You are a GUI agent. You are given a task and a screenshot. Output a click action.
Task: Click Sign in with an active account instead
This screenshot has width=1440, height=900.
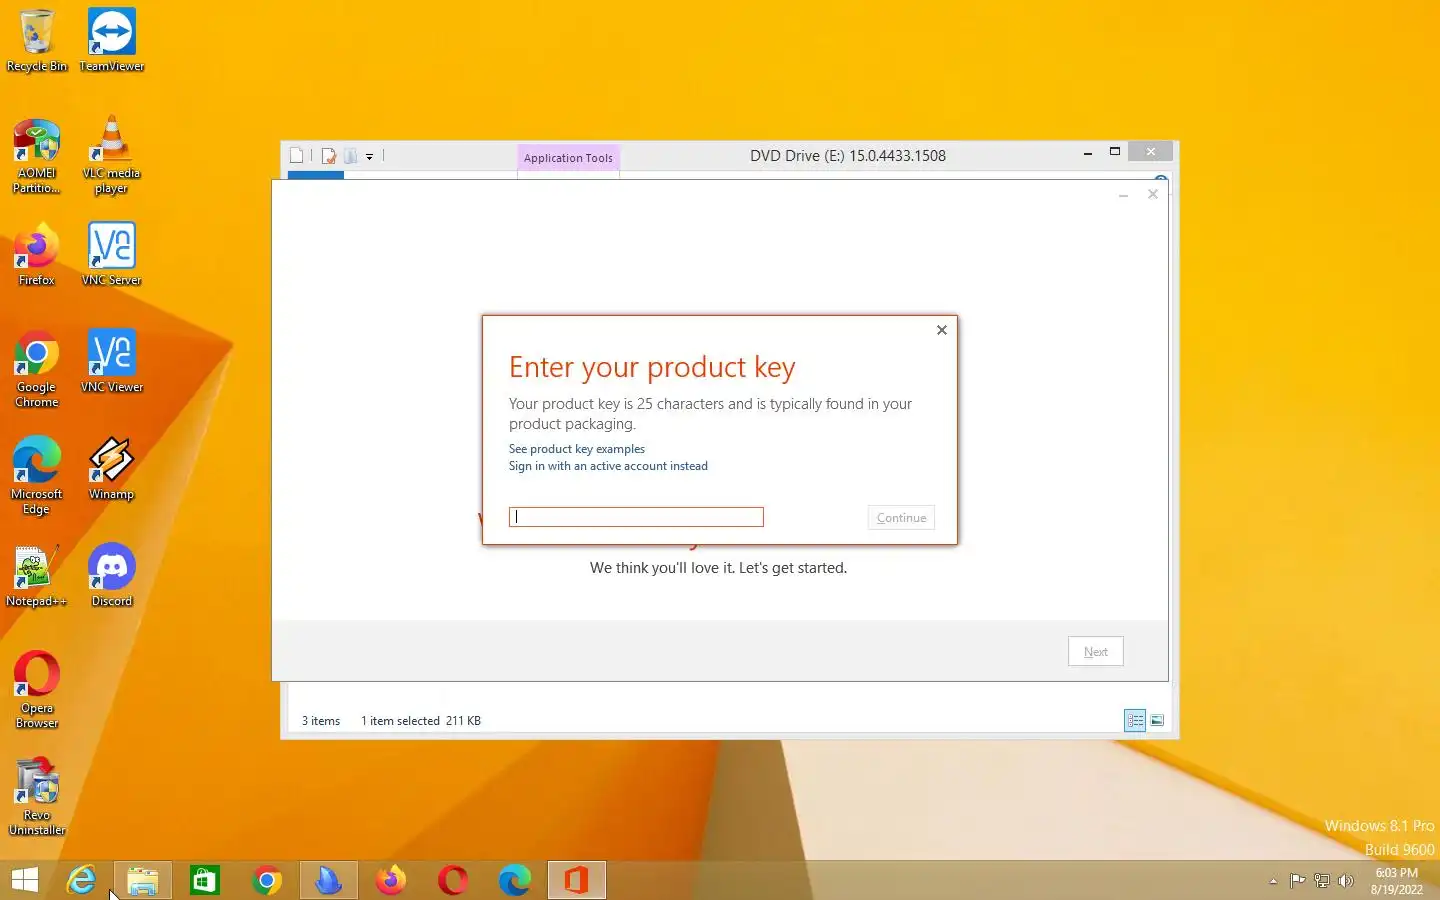point(608,466)
